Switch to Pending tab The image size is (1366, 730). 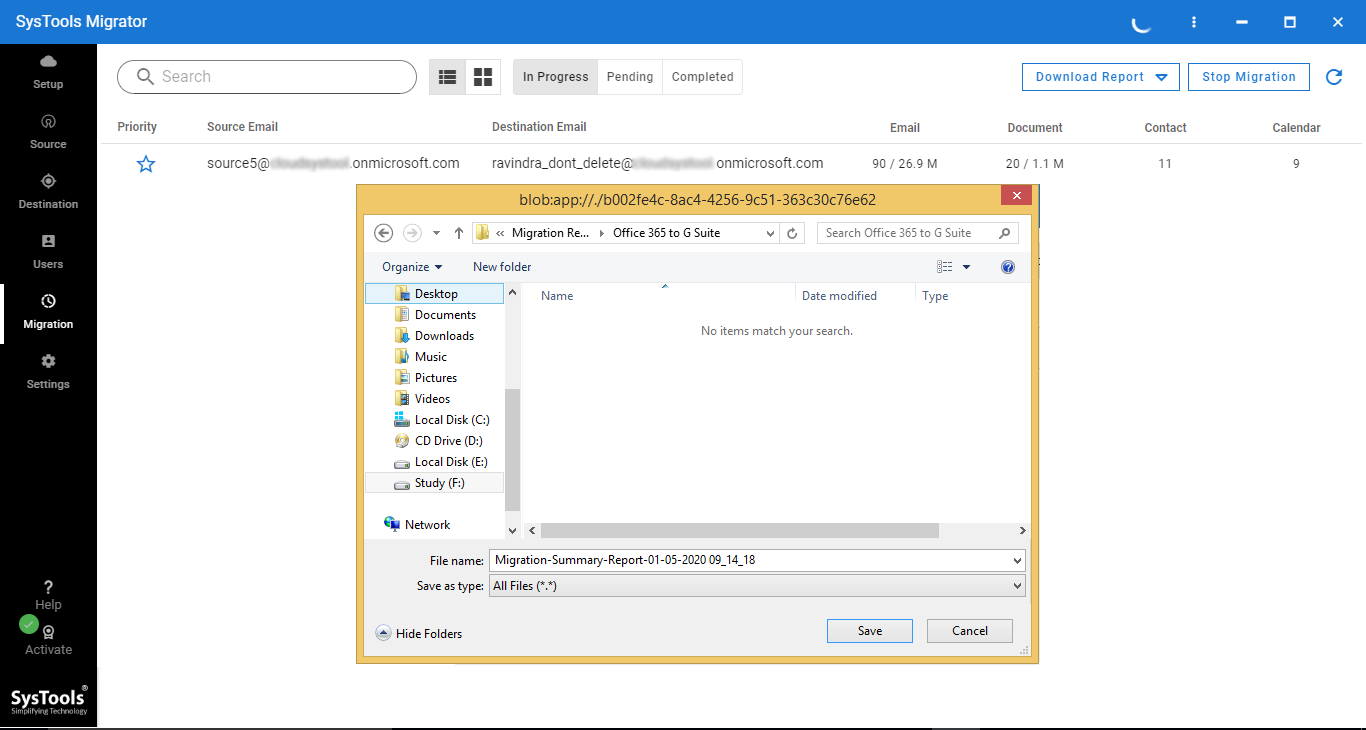630,77
